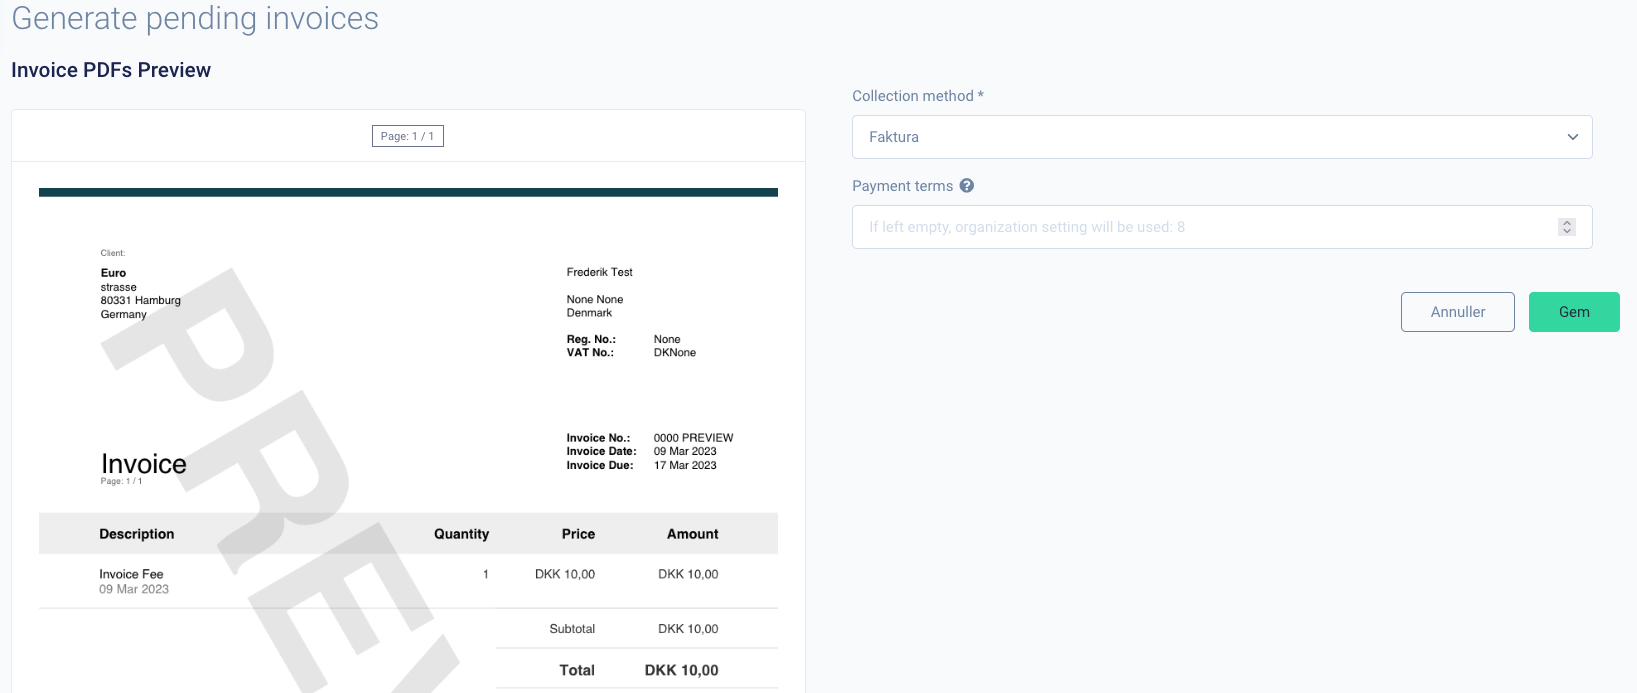The width and height of the screenshot is (1637, 693).
Task: Click the sender country 'Denmark'
Action: tap(589, 313)
